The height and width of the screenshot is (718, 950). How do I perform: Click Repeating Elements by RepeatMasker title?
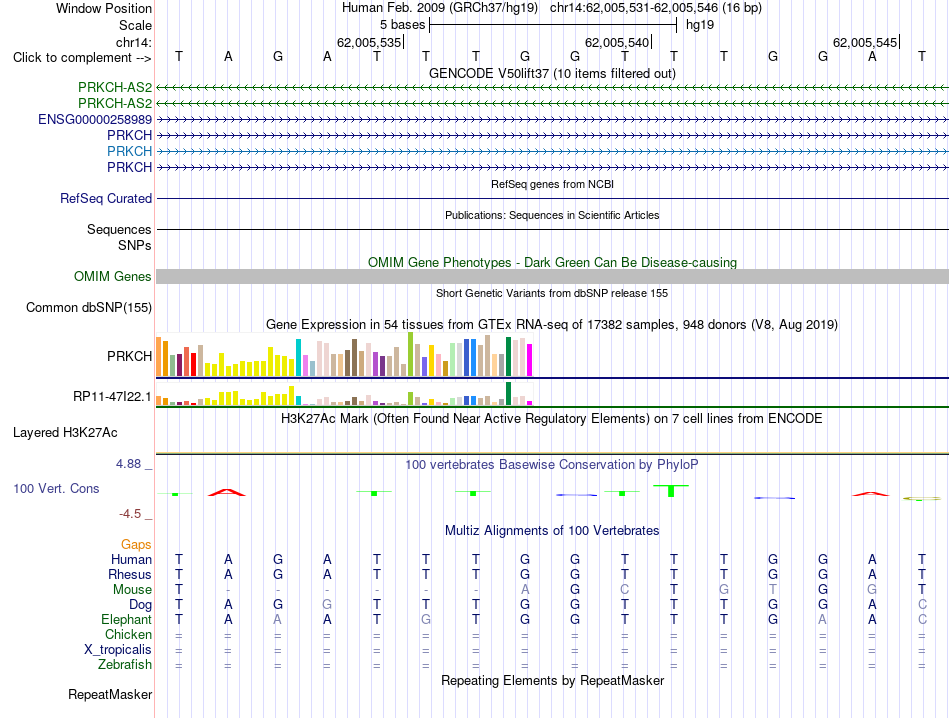click(x=552, y=680)
